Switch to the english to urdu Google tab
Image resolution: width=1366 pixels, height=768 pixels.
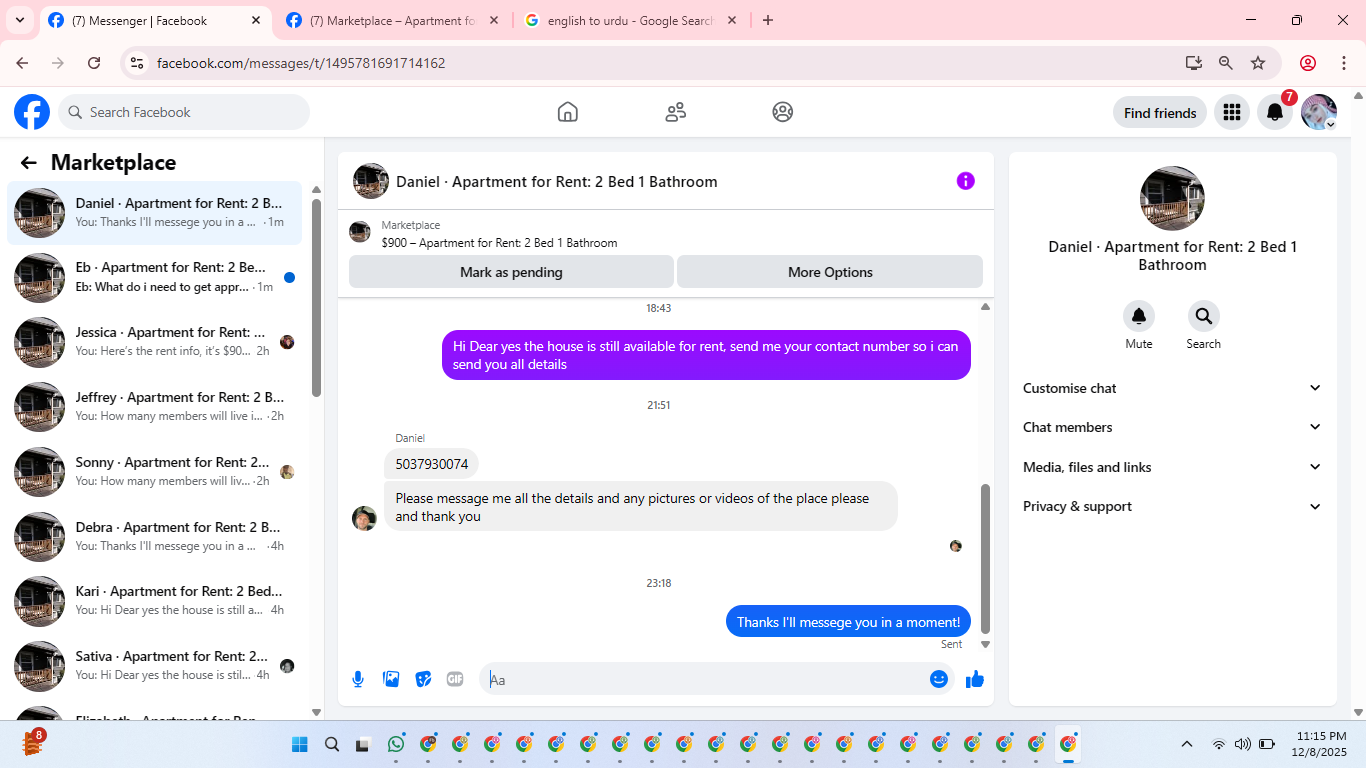click(x=630, y=20)
